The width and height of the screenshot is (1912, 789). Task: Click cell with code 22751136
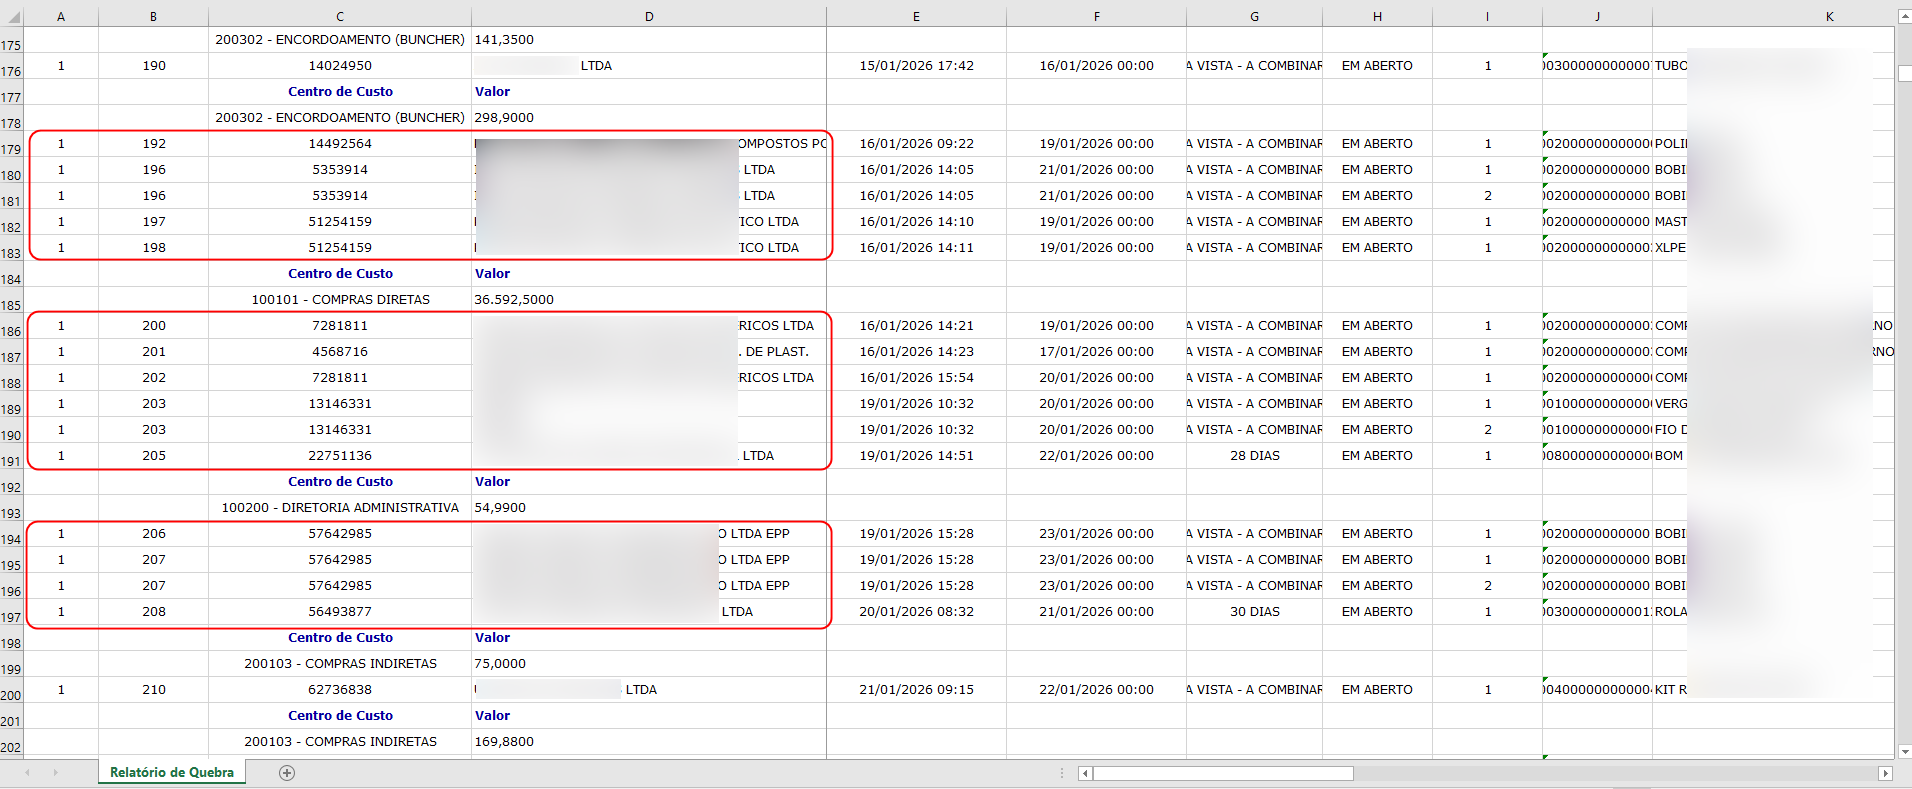(x=340, y=456)
